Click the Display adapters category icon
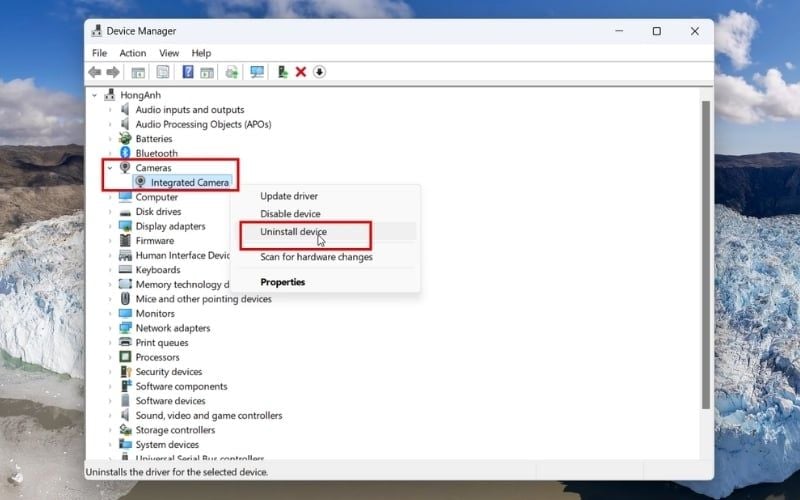 click(125, 226)
